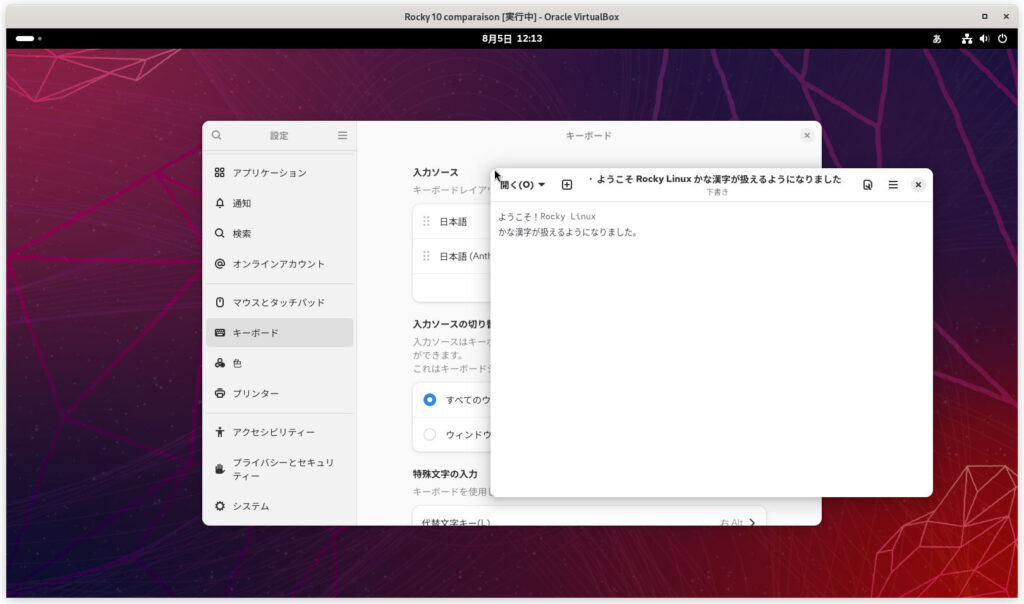
Task: Open the Settings hamburger menu
Action: point(342,135)
